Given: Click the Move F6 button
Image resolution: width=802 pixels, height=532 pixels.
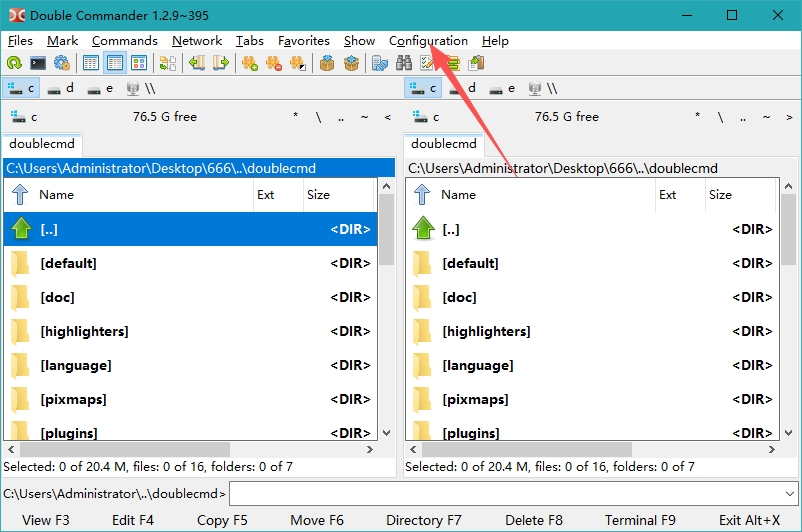Looking at the screenshot, I should point(317,520).
